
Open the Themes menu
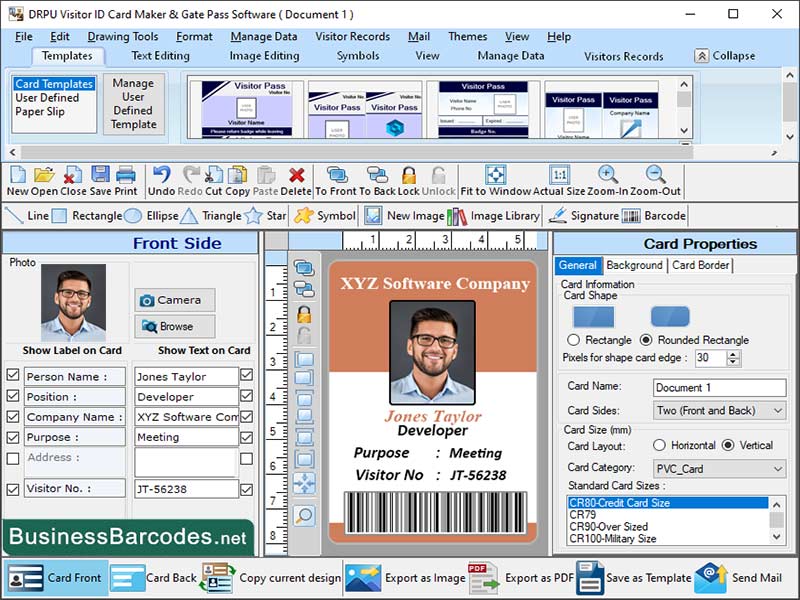(x=468, y=36)
